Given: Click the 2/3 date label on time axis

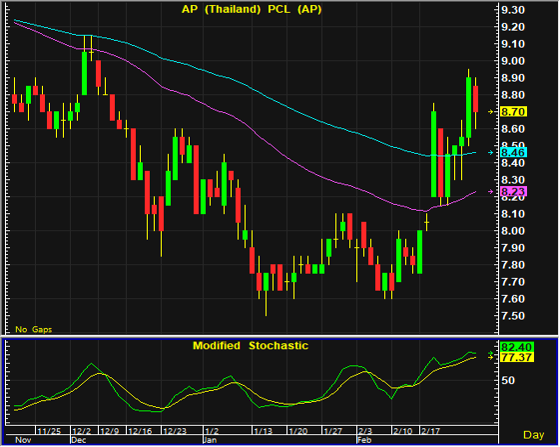Looking at the screenshot, I should 365,431.
